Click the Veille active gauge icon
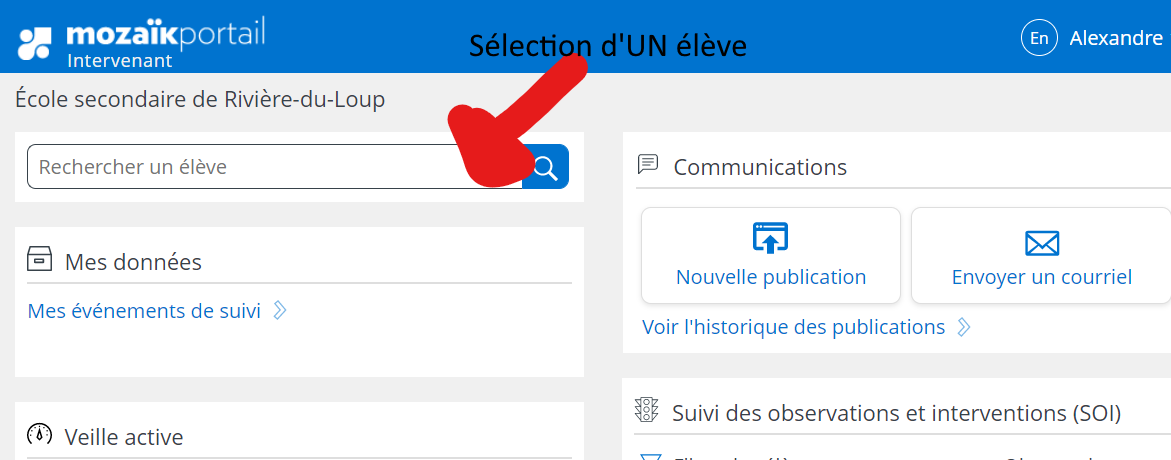The height and width of the screenshot is (460, 1171). (39, 435)
